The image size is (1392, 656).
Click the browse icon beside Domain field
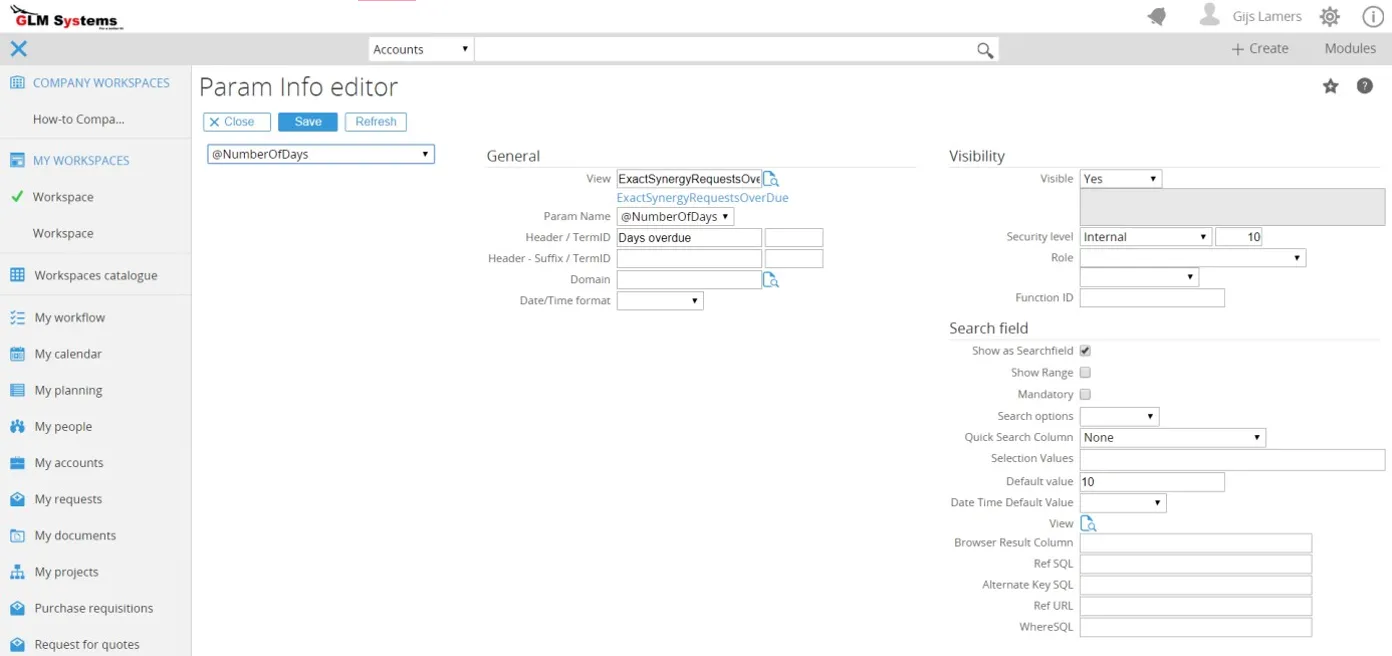pos(771,280)
